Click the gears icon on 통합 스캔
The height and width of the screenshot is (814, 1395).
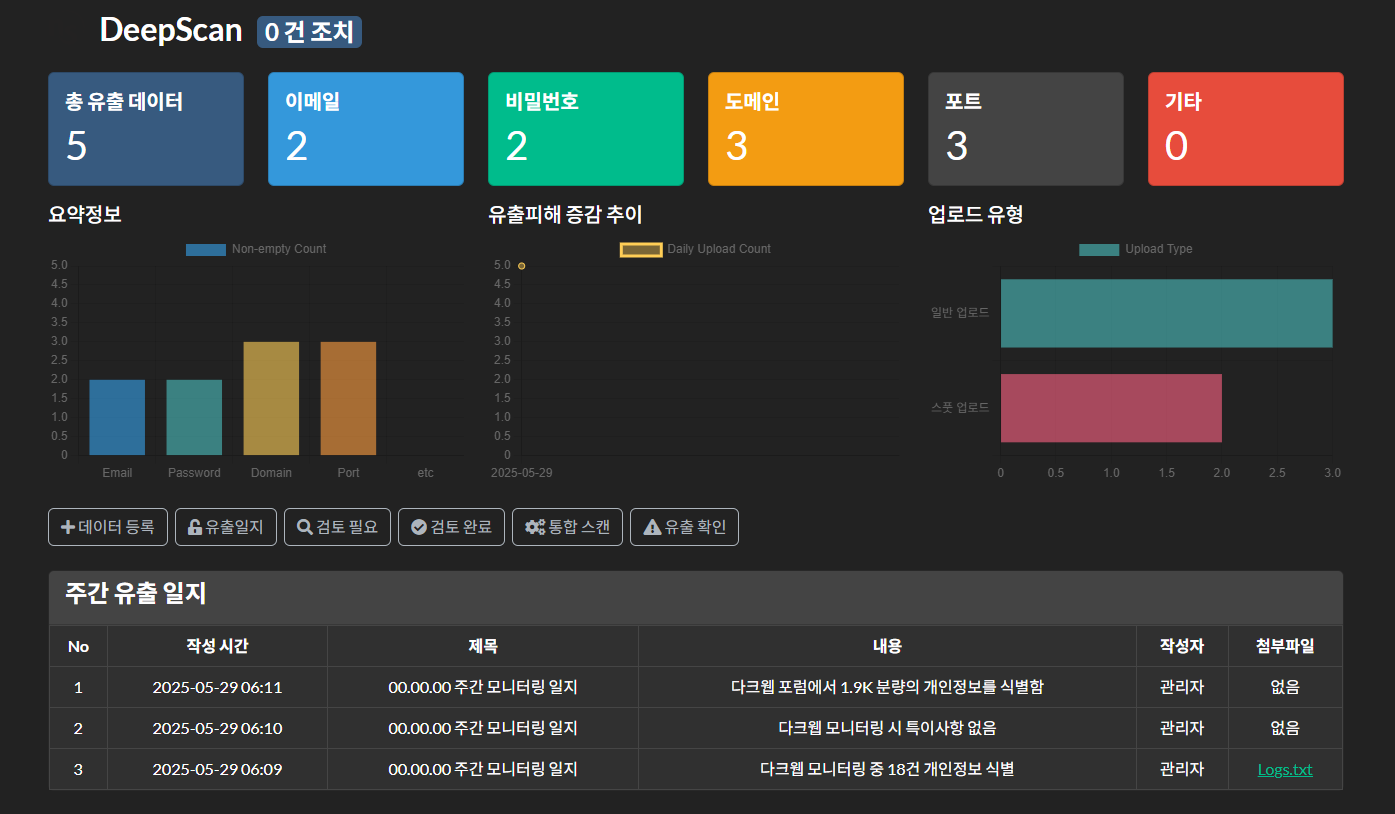click(x=535, y=527)
